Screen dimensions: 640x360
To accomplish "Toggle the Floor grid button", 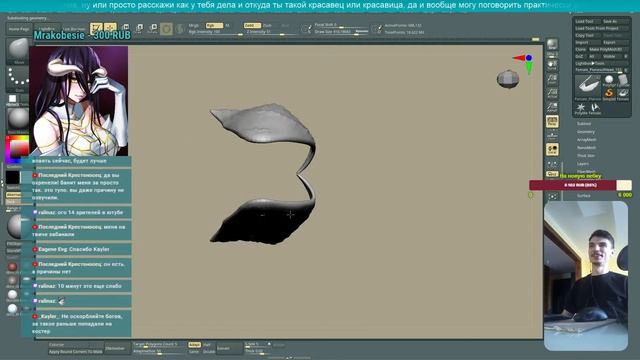I will coord(552,135).
